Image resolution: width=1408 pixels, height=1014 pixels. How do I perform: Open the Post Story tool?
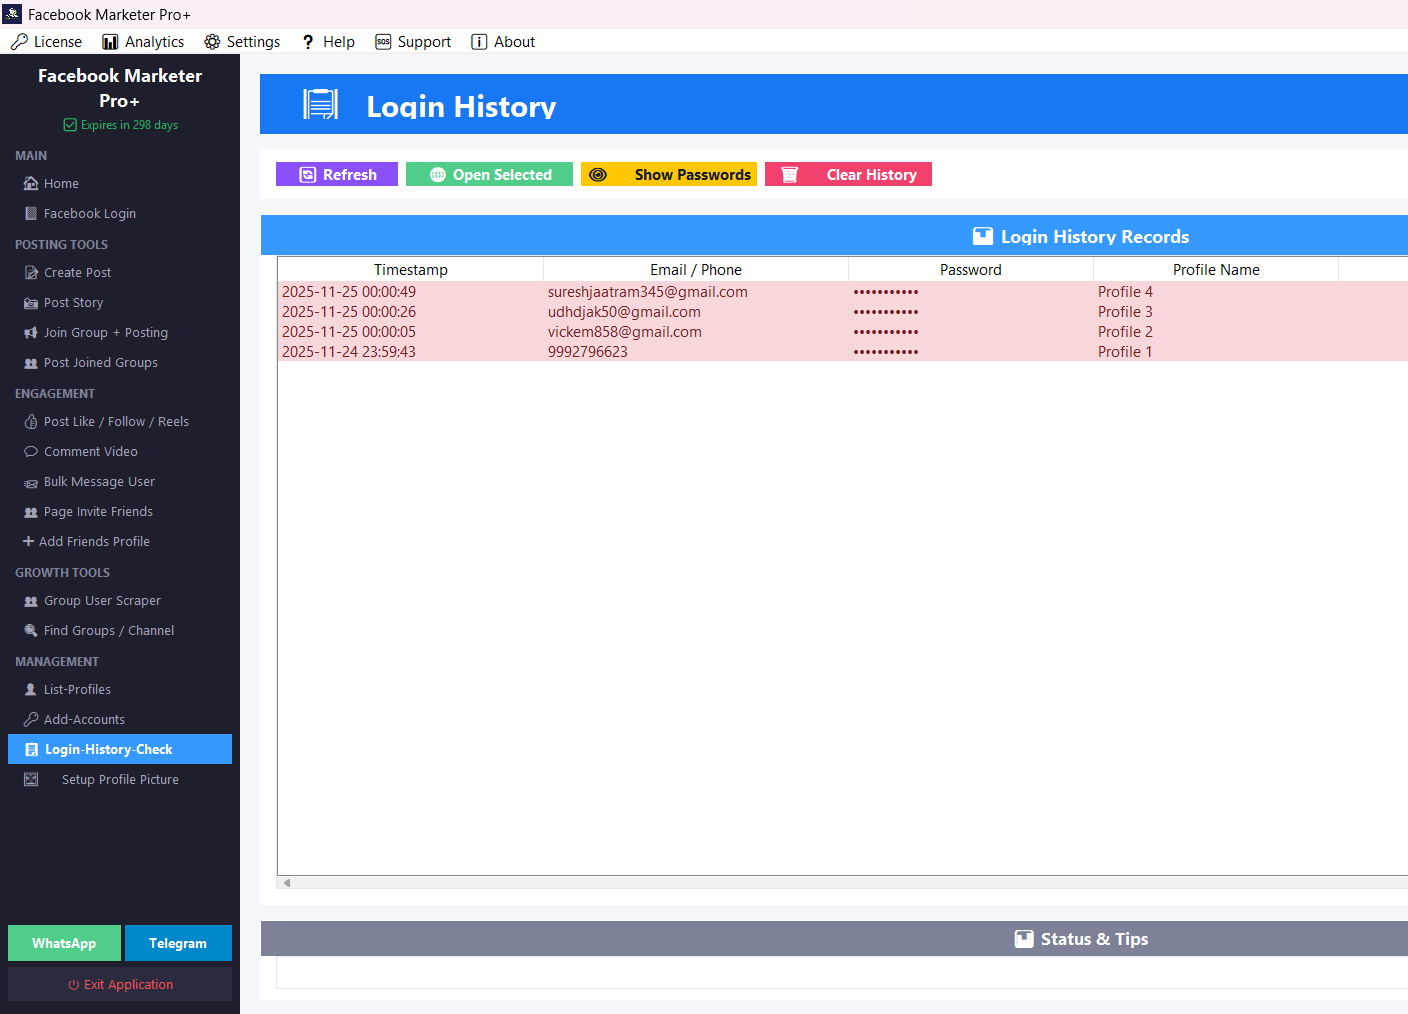pyautogui.click(x=73, y=303)
